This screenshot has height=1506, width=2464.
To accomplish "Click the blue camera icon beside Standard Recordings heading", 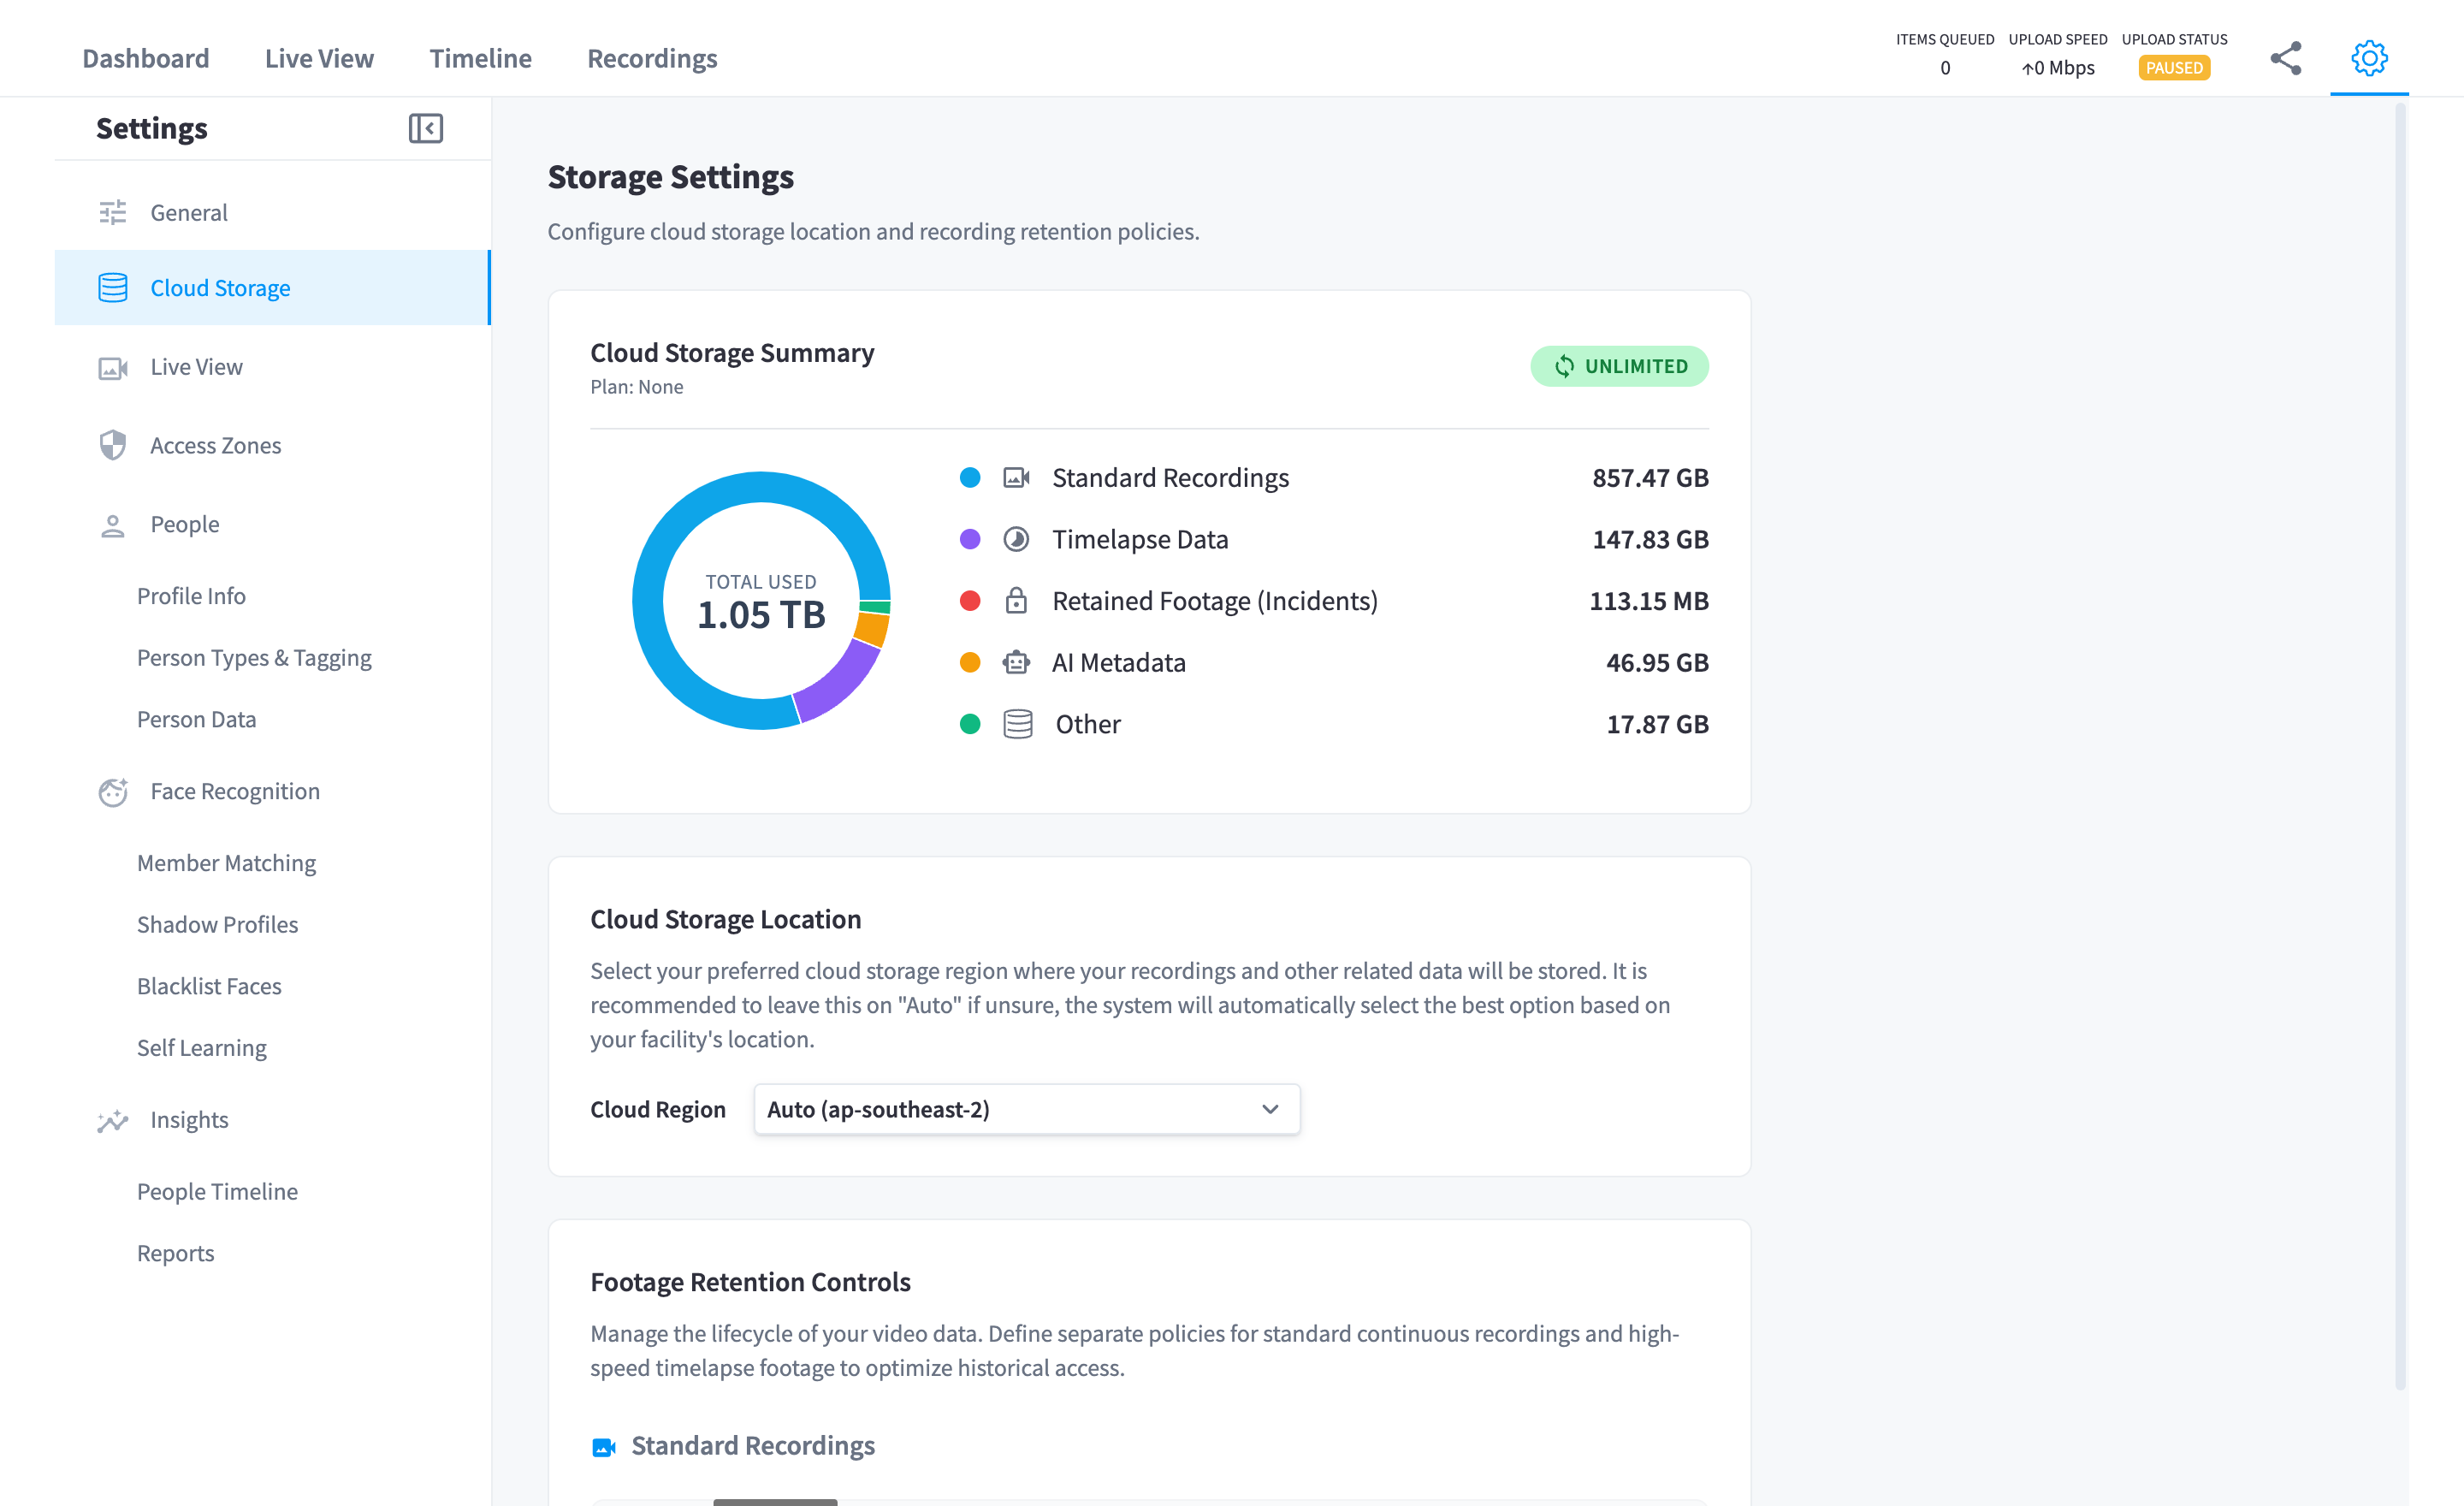I will (x=603, y=1447).
